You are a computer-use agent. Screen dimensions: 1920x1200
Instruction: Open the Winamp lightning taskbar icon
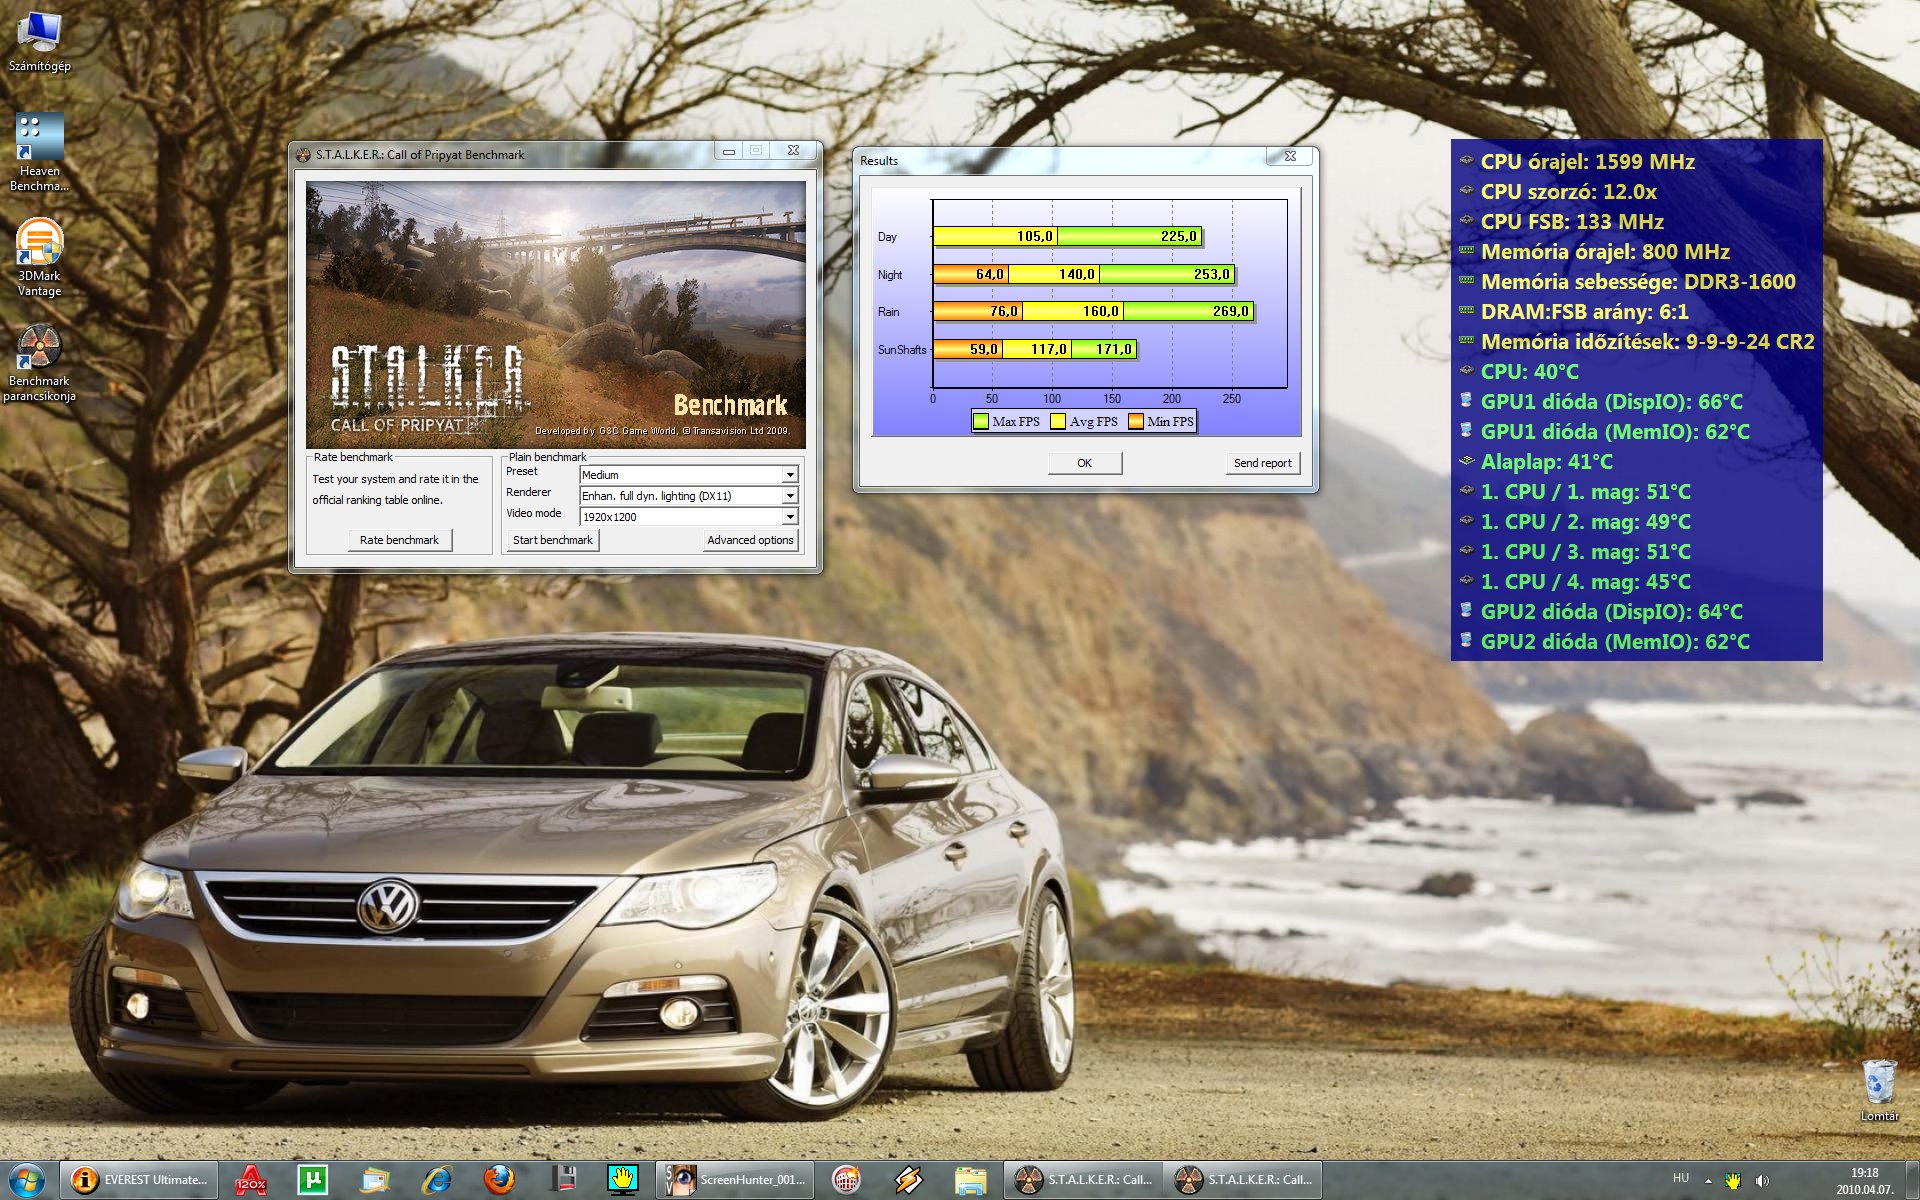(908, 1180)
